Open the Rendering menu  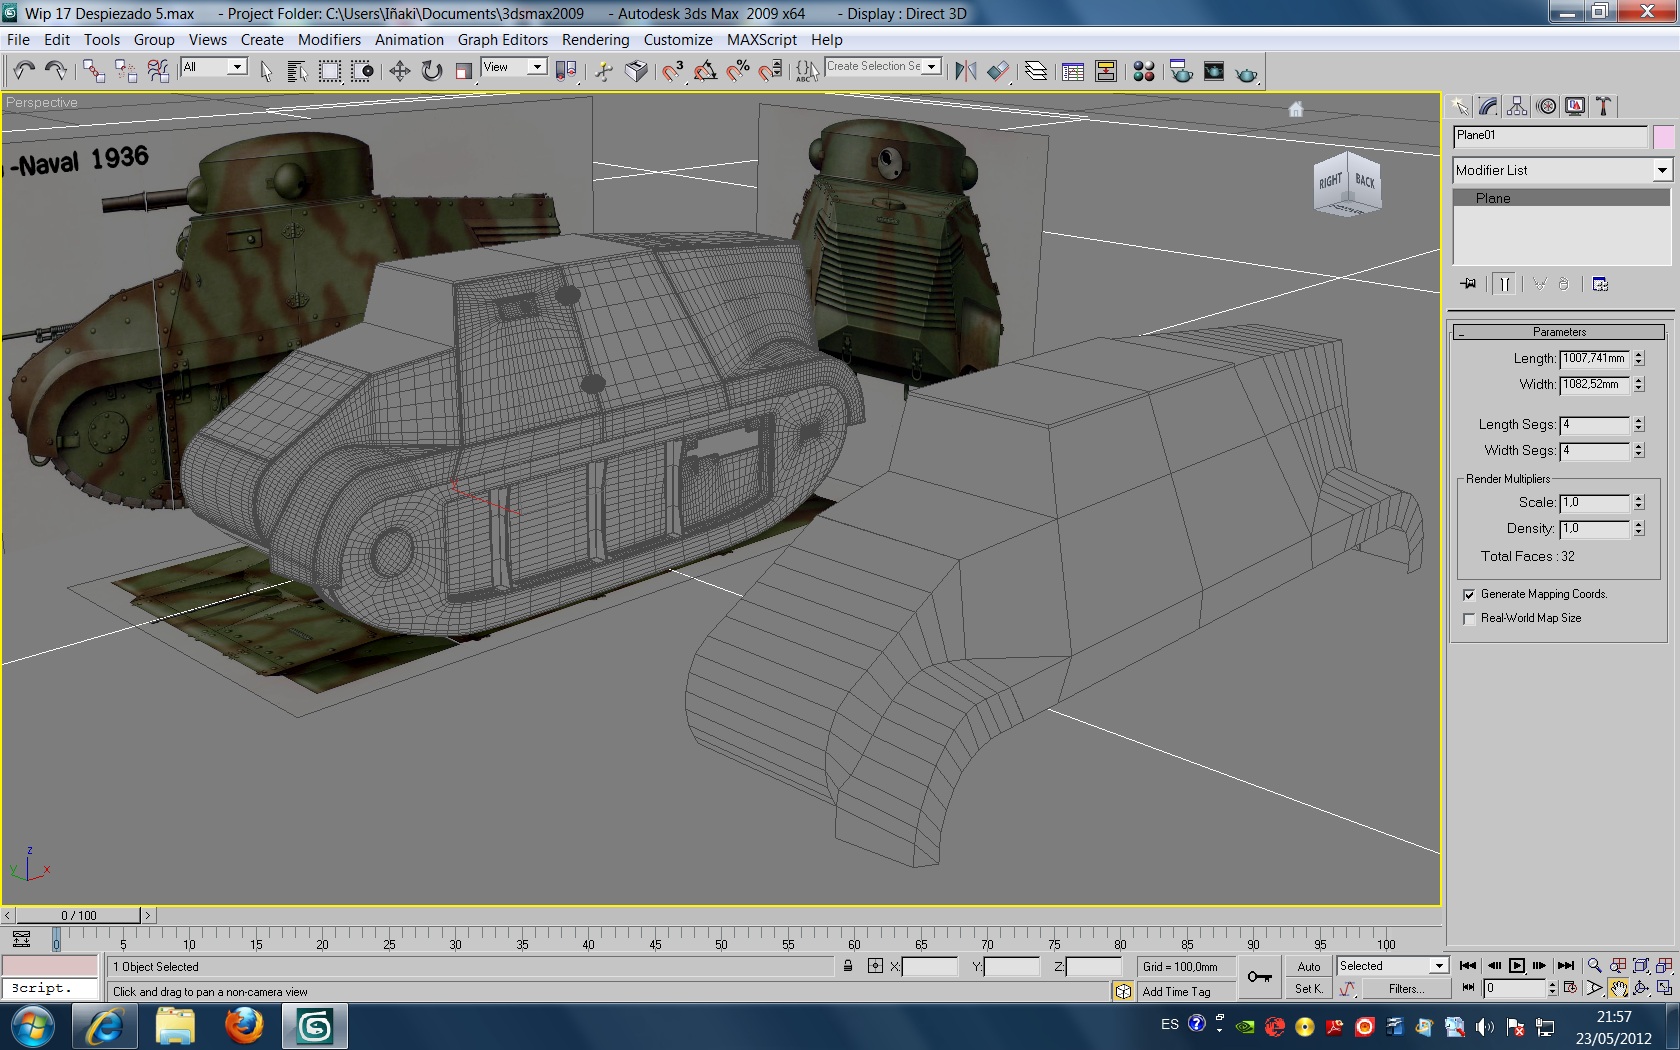(595, 40)
